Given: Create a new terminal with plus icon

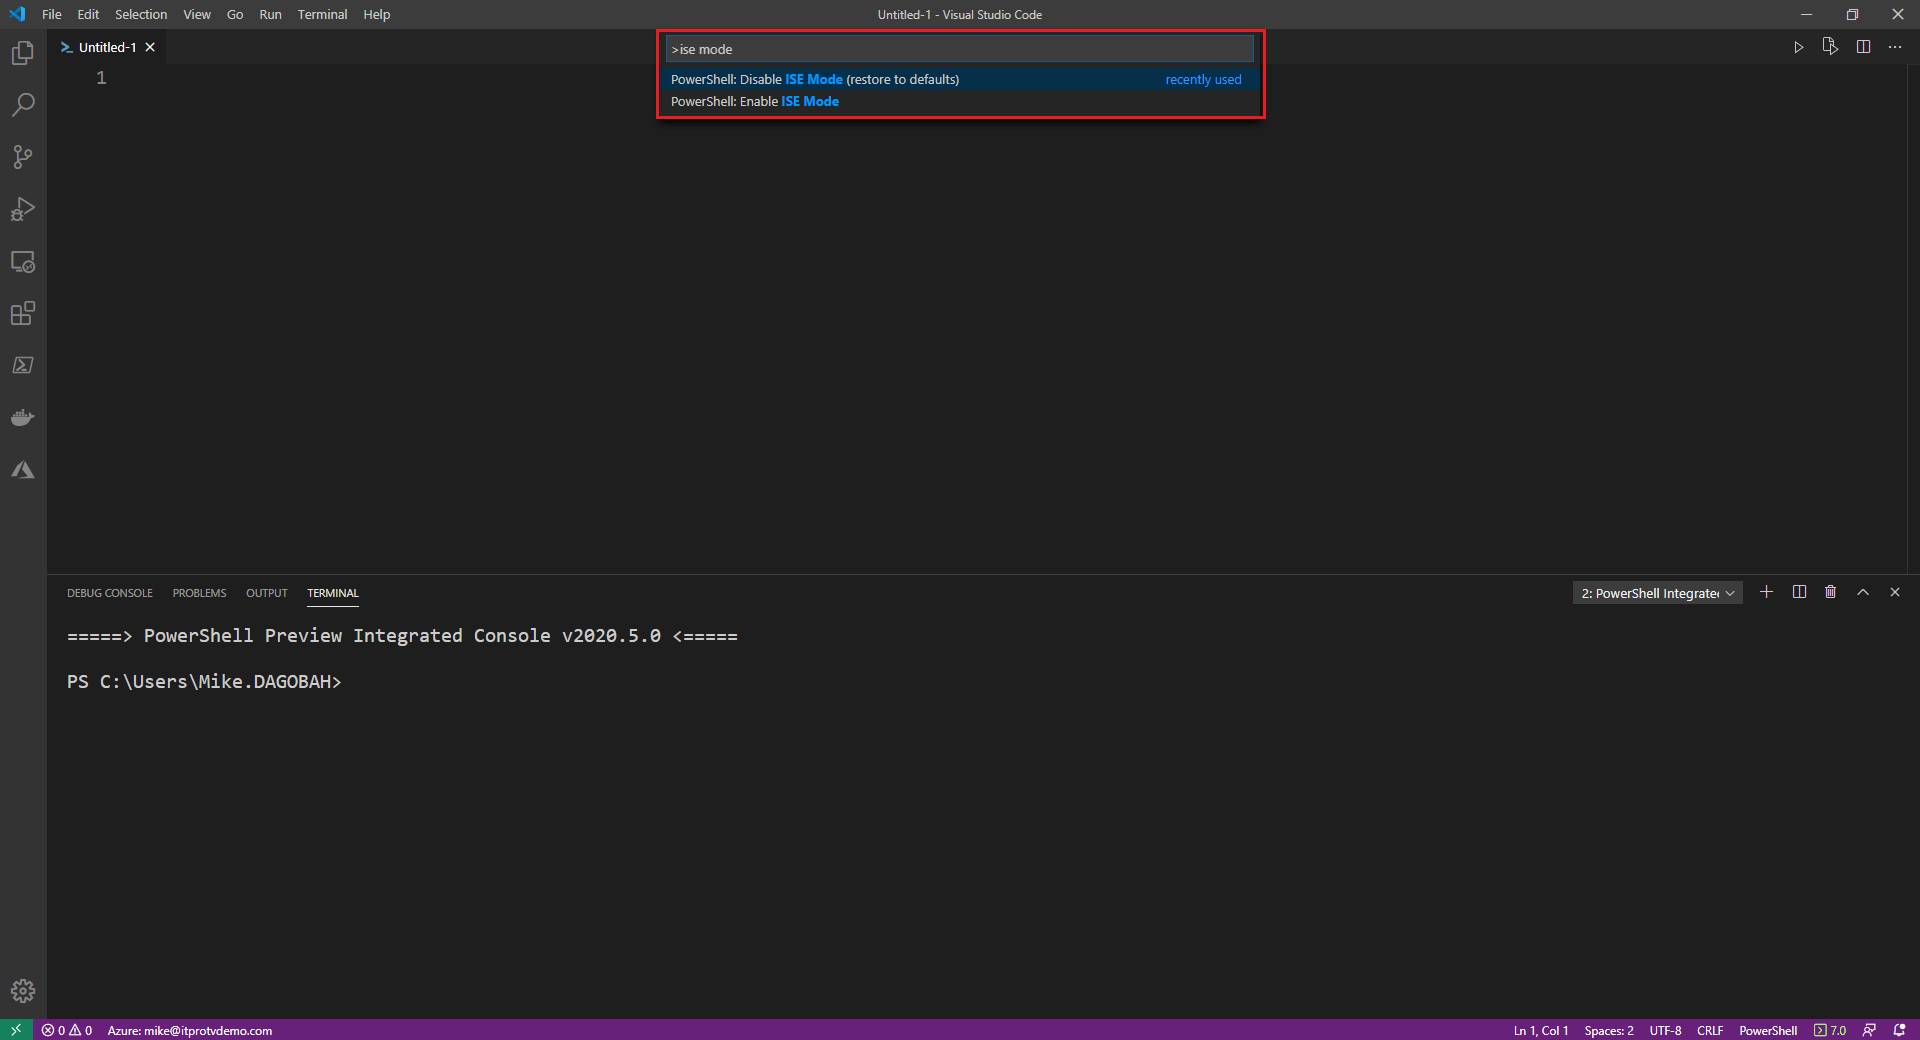Looking at the screenshot, I should [1767, 592].
